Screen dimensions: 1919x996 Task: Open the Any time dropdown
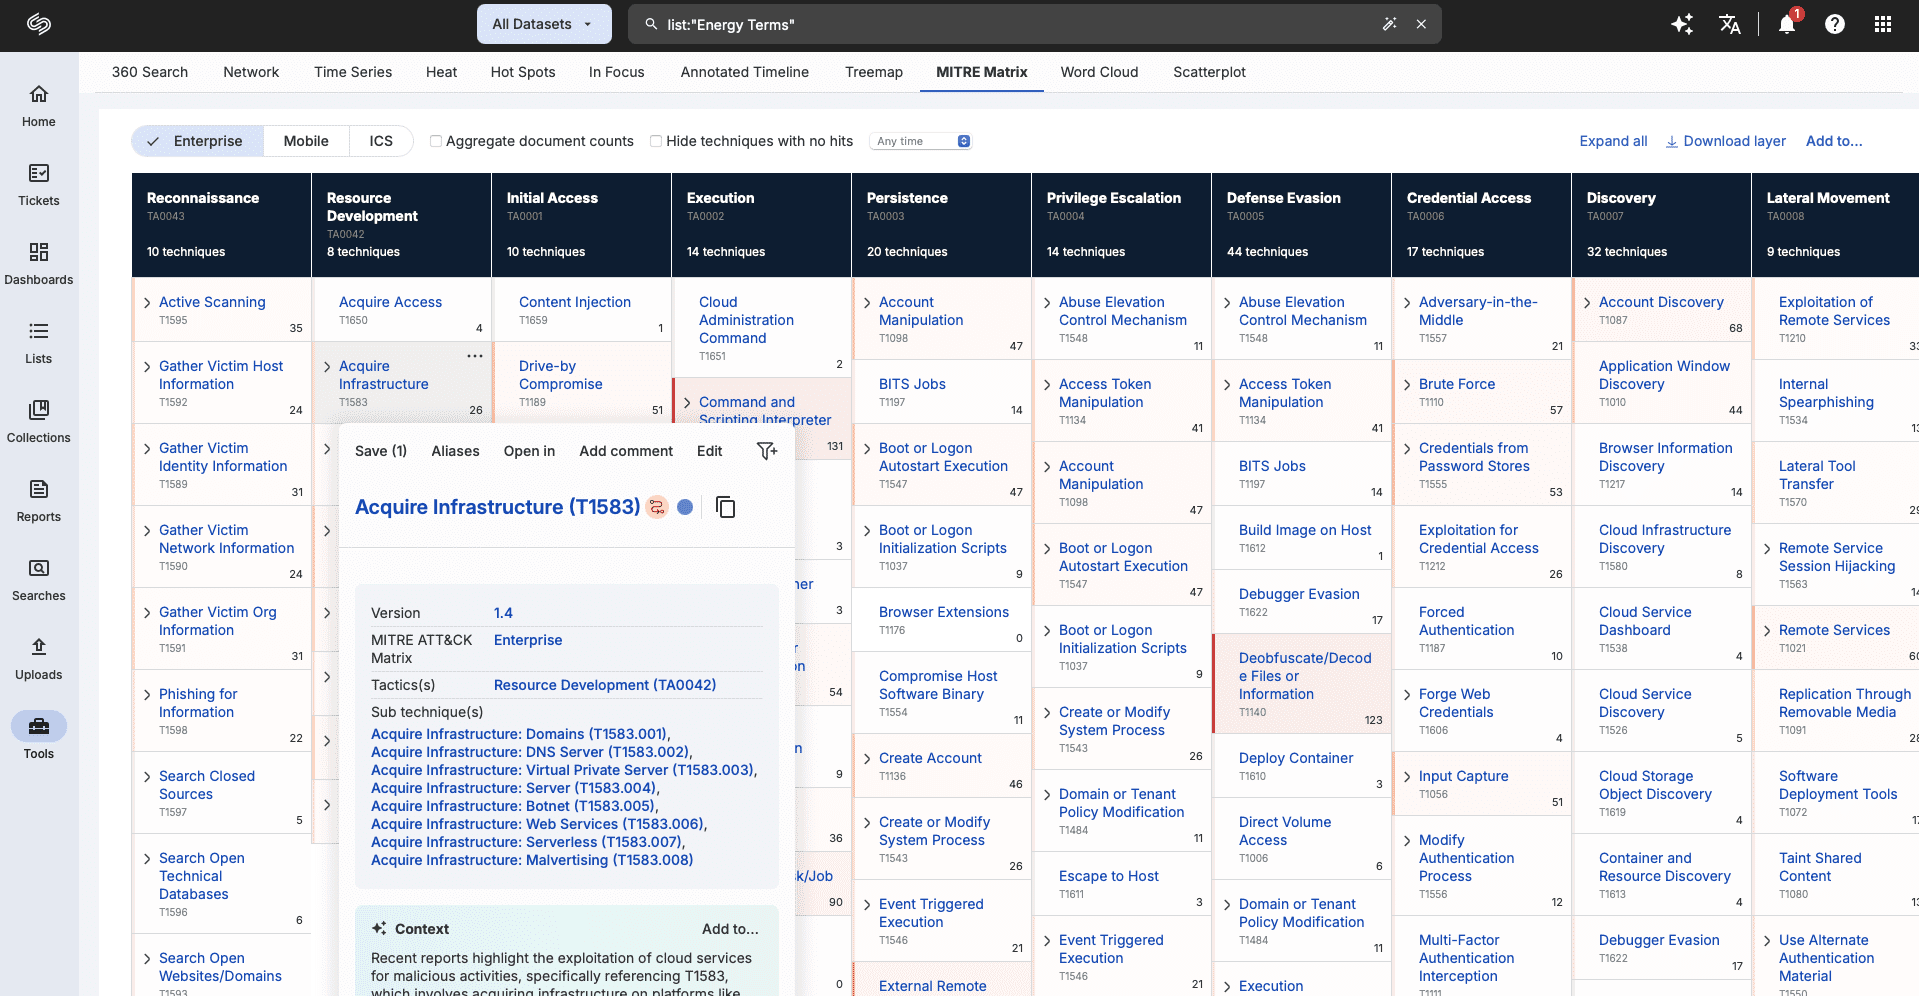[x=921, y=141]
